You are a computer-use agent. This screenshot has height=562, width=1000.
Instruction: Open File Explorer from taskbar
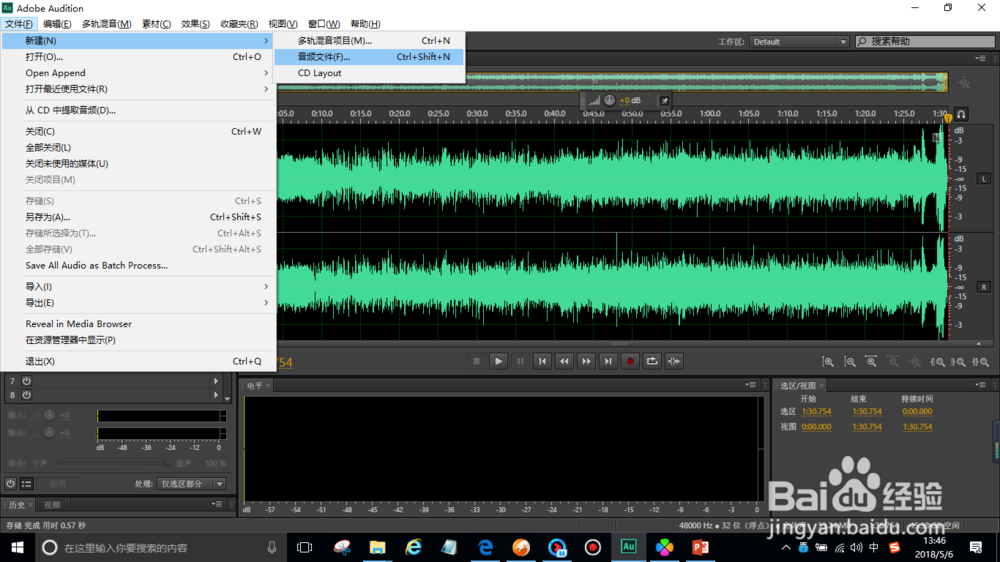coord(377,547)
